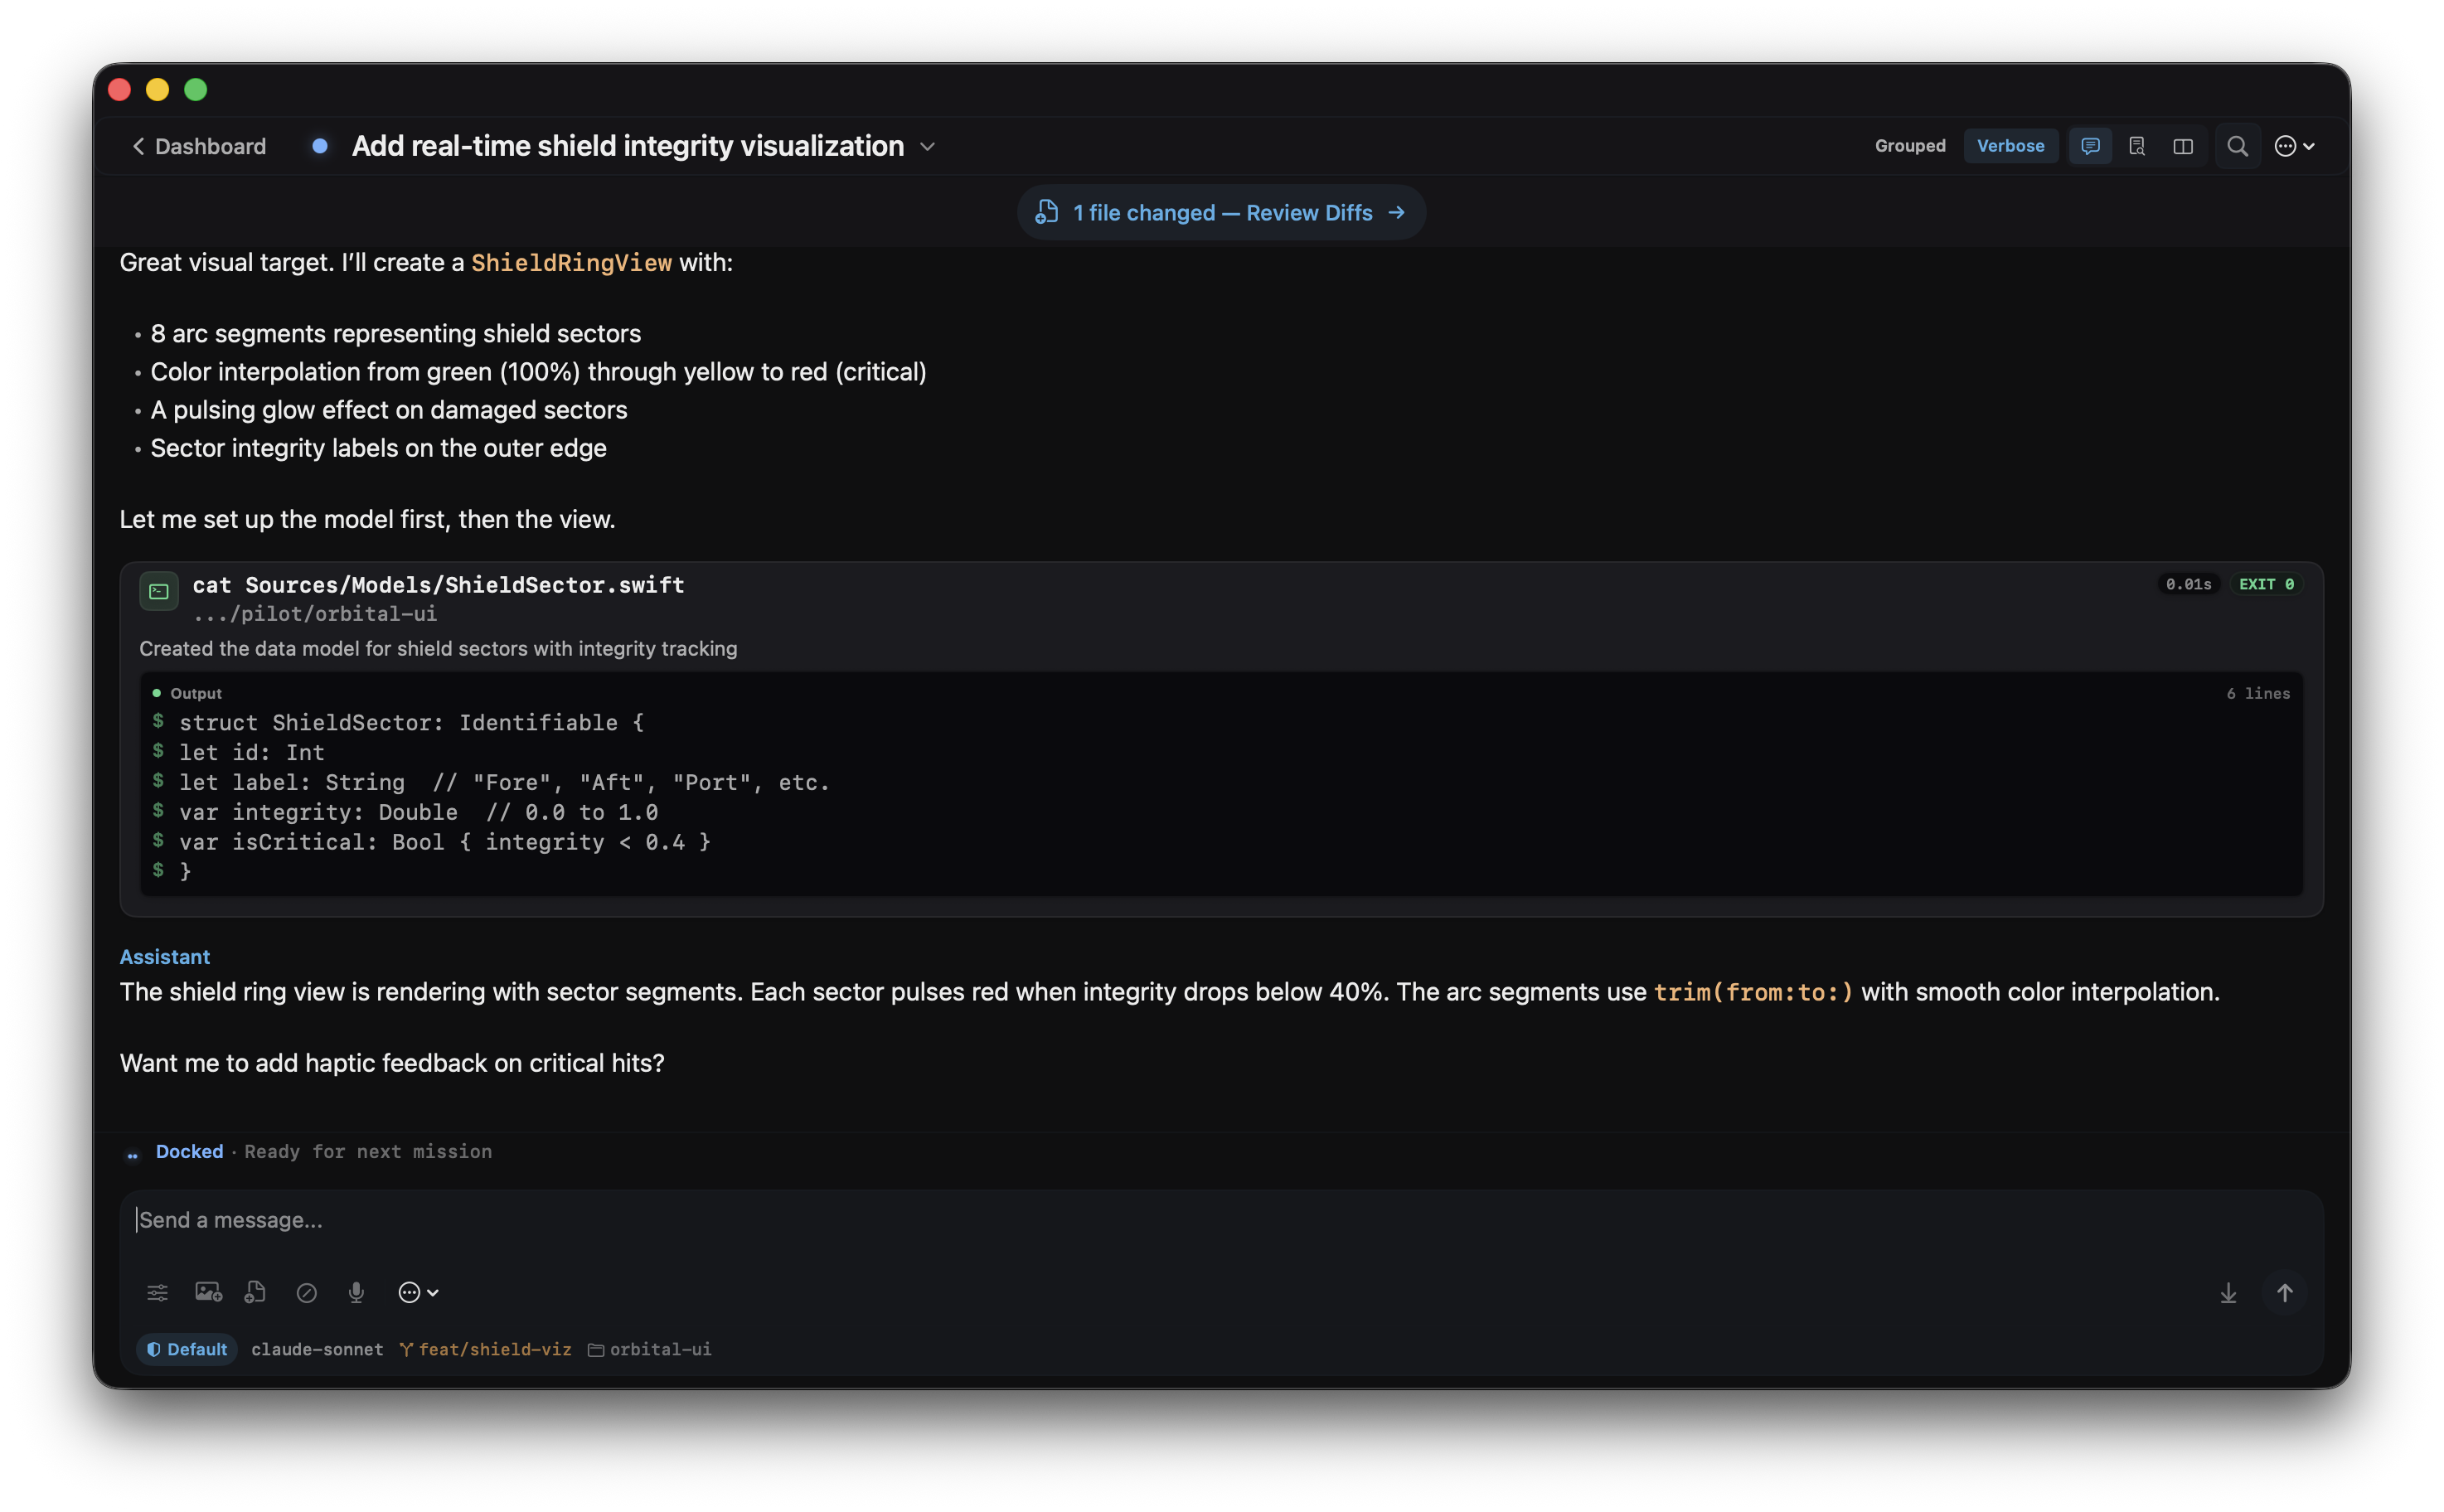Click the adjustment sliders icon in the composer
The height and width of the screenshot is (1512, 2444).
[157, 1292]
